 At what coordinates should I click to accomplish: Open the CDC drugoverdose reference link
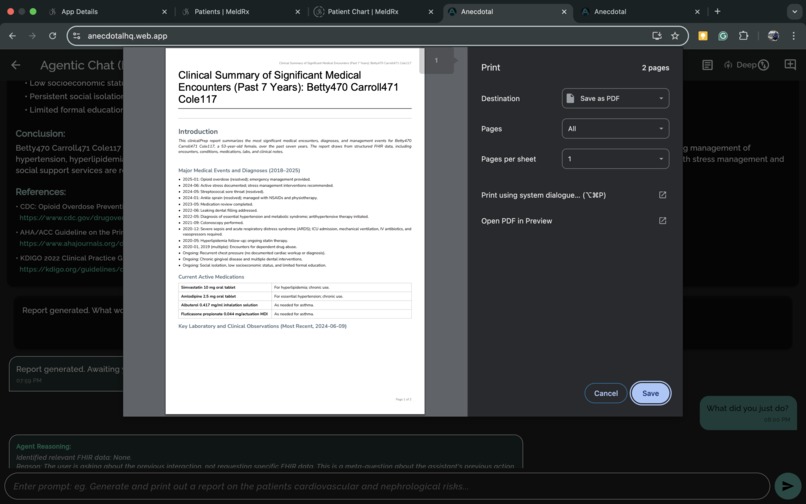tap(71, 218)
